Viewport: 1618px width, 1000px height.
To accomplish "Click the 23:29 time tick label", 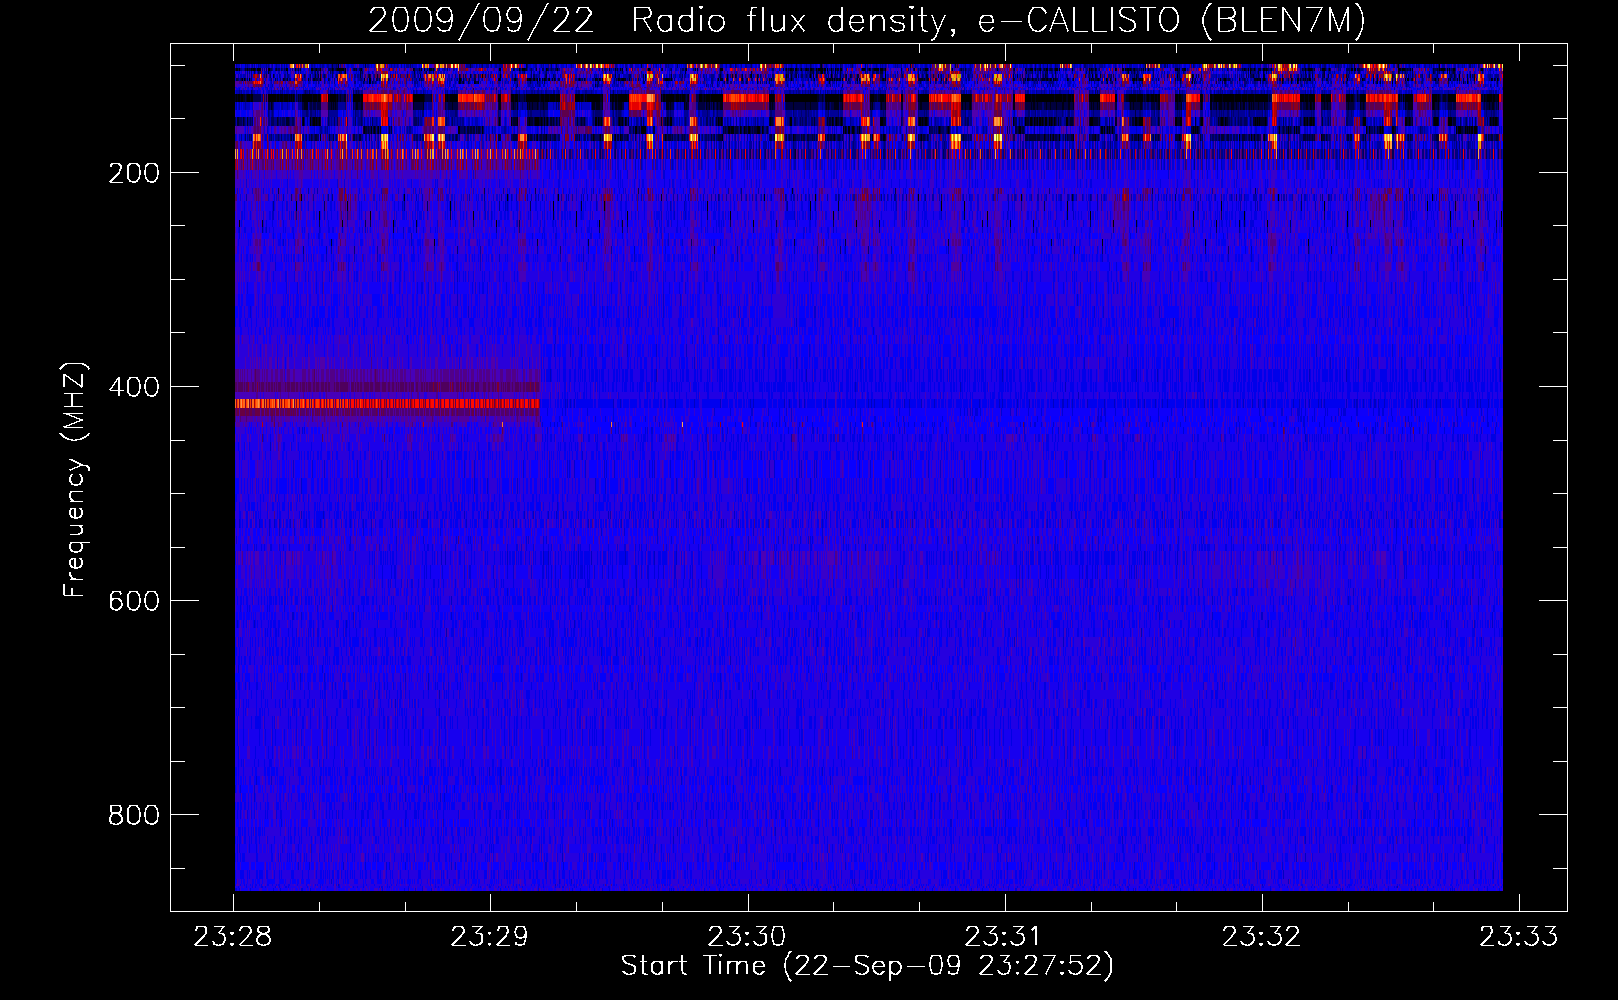I will coord(491,936).
